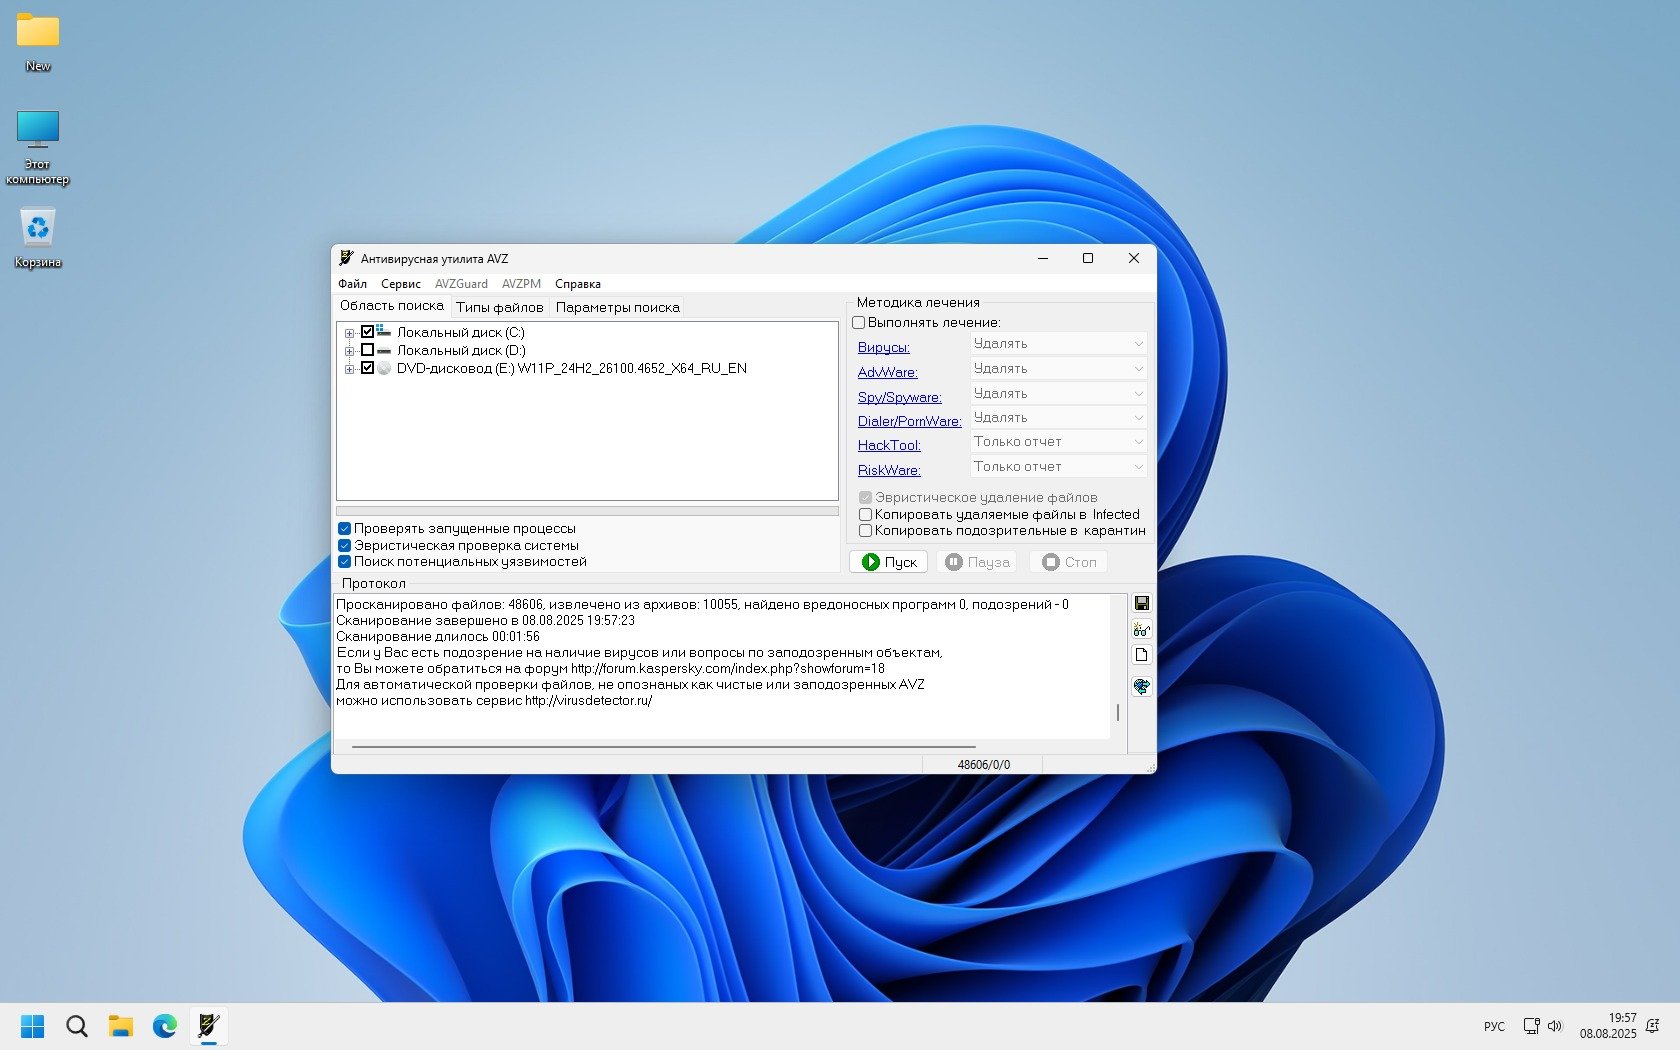Click the blank page icon to clear protocol
This screenshot has height=1050, width=1680.
tap(1141, 655)
